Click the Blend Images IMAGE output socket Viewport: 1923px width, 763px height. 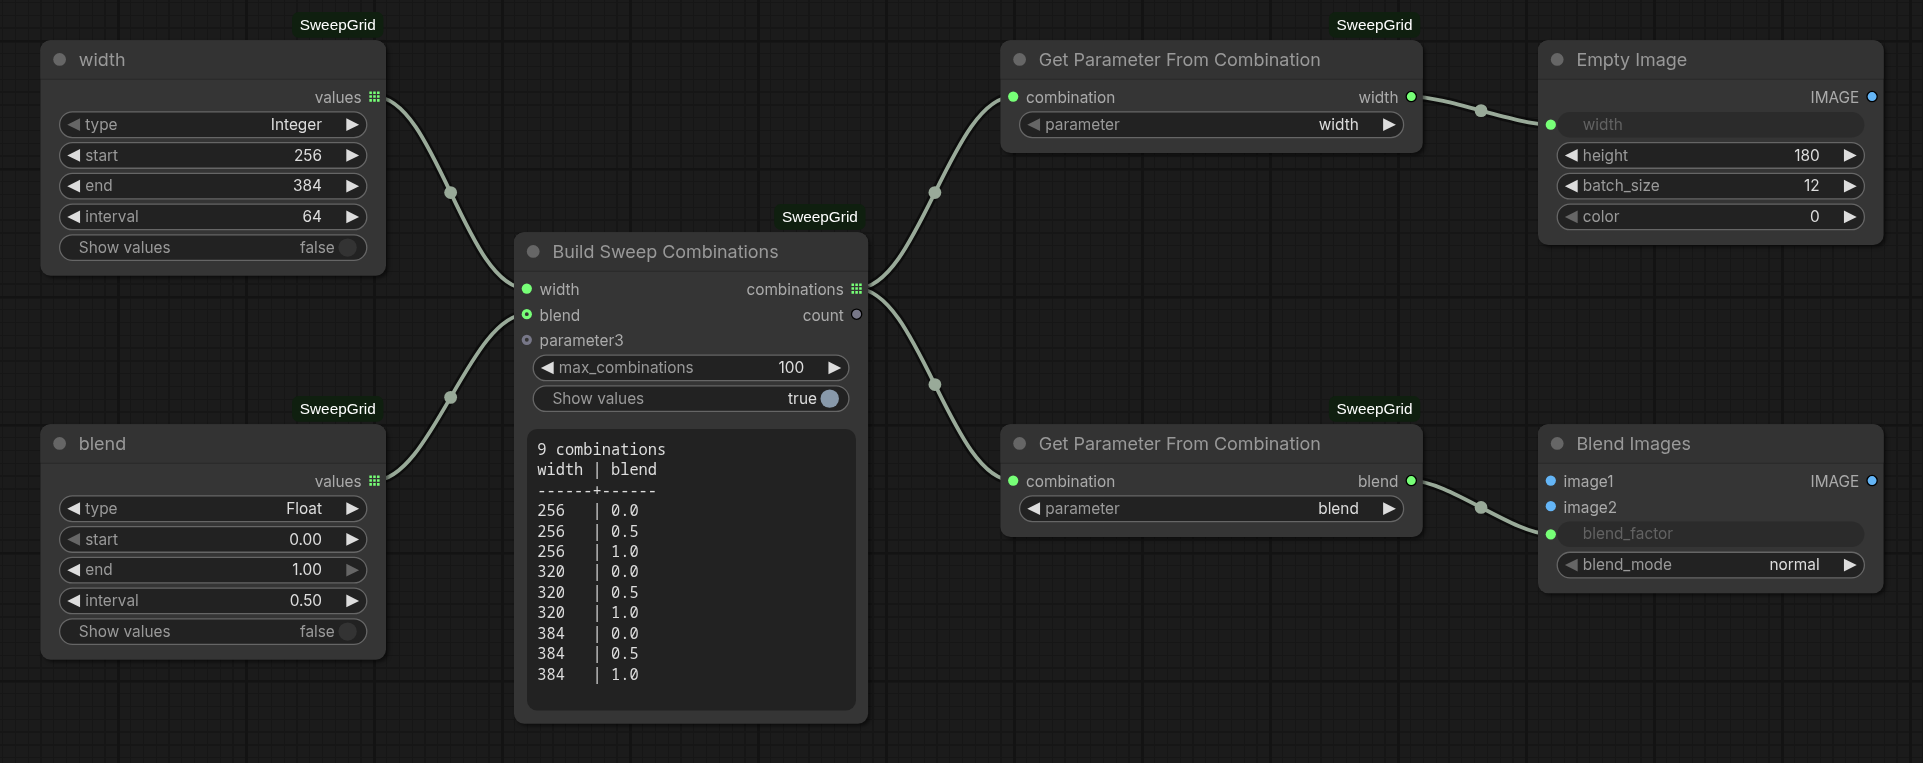click(x=1872, y=481)
